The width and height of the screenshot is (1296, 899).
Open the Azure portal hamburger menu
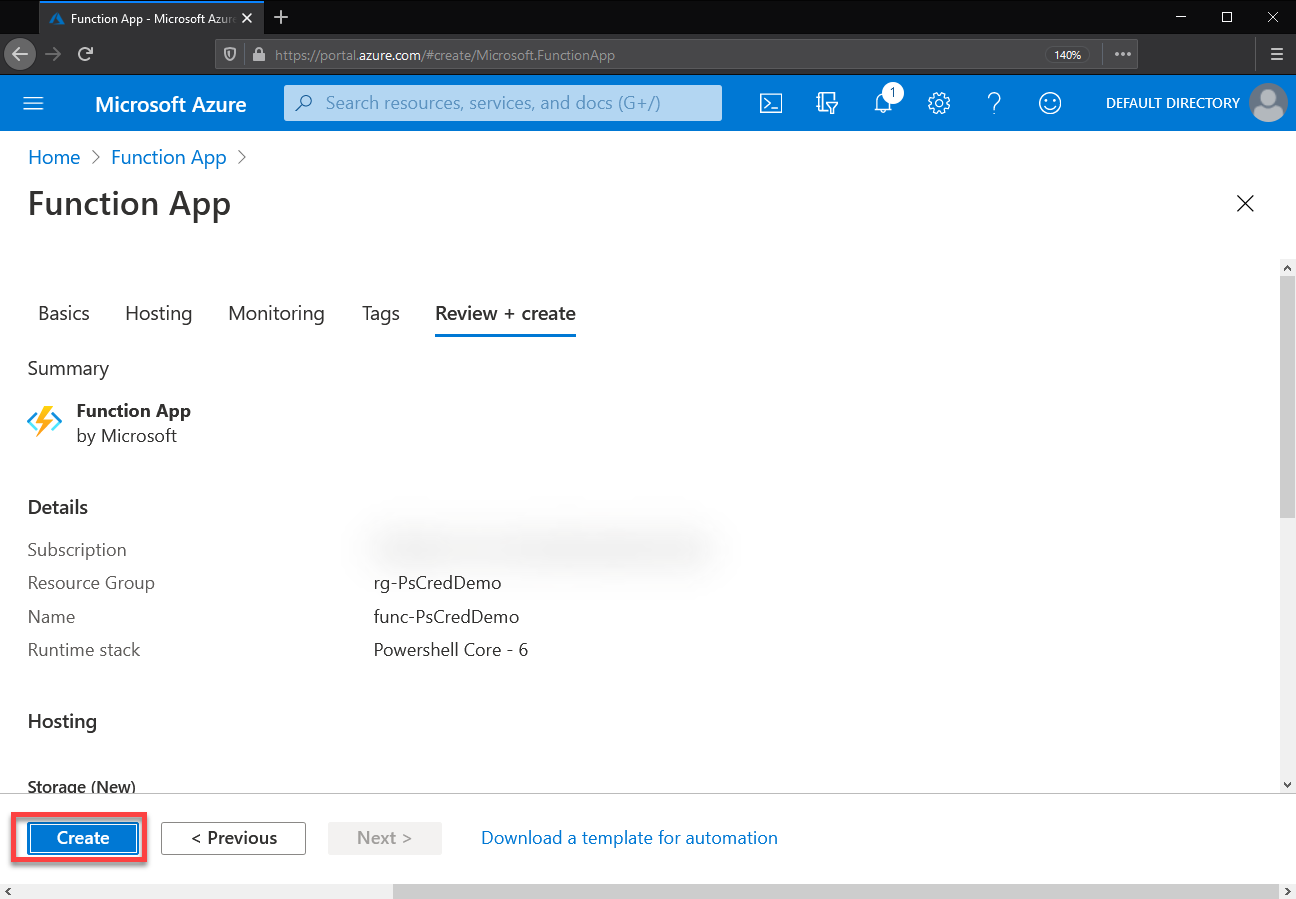point(33,103)
